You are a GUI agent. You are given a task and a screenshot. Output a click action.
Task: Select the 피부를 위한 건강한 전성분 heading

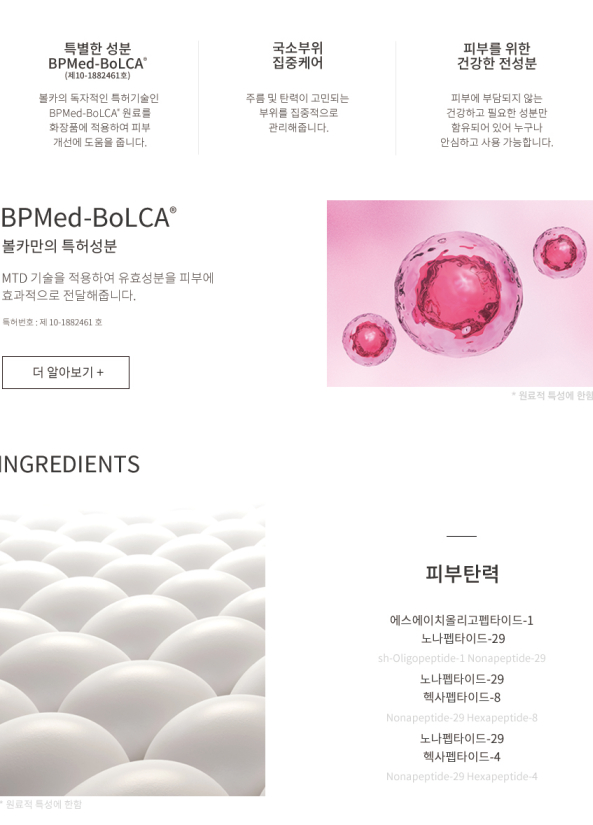click(497, 56)
